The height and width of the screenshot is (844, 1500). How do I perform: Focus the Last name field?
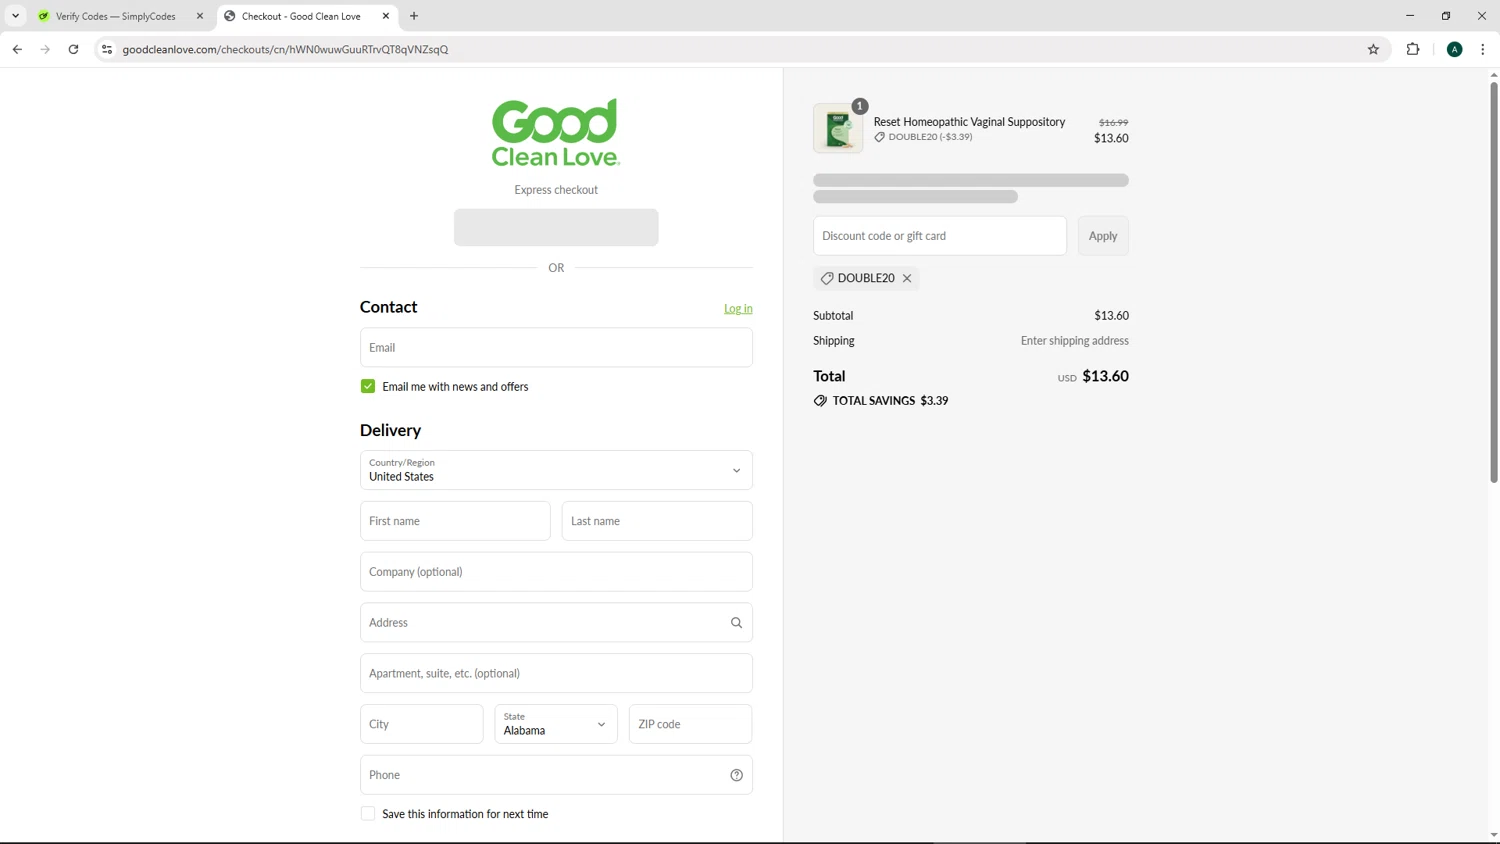pyautogui.click(x=657, y=521)
